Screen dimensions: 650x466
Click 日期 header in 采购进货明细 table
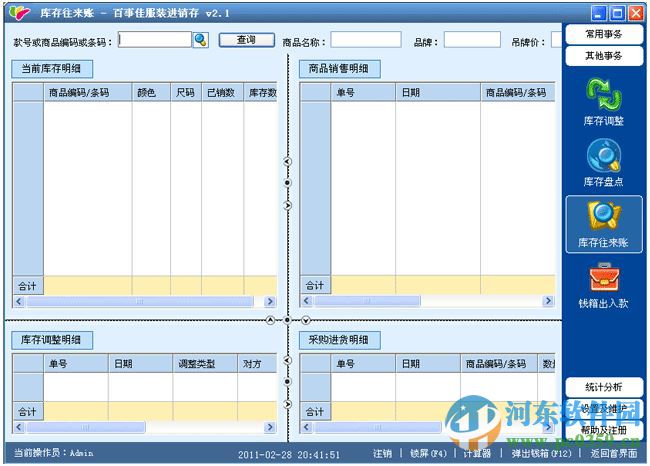(x=428, y=364)
